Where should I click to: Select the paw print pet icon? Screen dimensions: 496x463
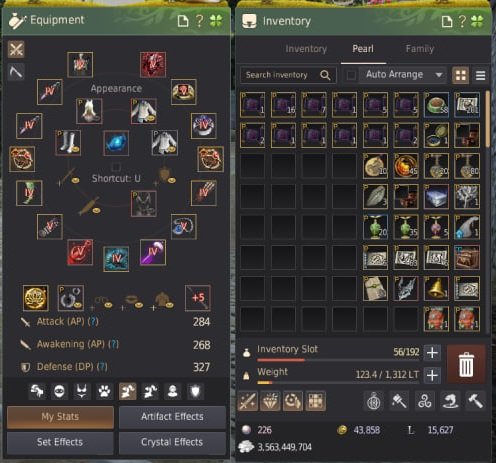[104, 391]
